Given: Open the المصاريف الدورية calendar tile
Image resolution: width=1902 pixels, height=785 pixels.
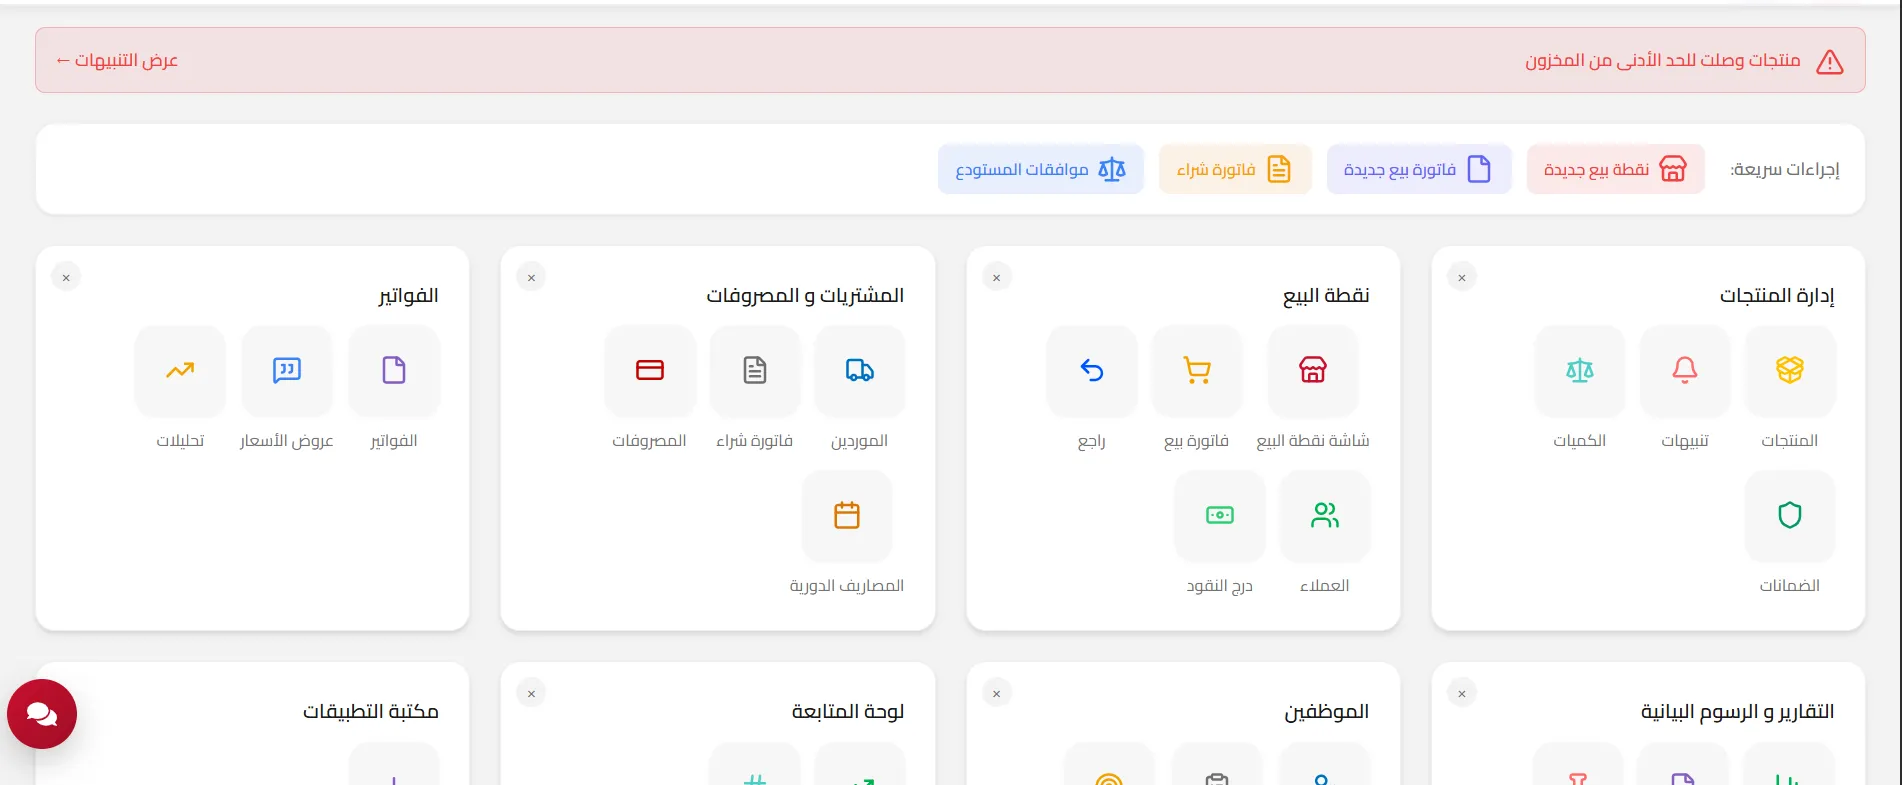Looking at the screenshot, I should (846, 516).
